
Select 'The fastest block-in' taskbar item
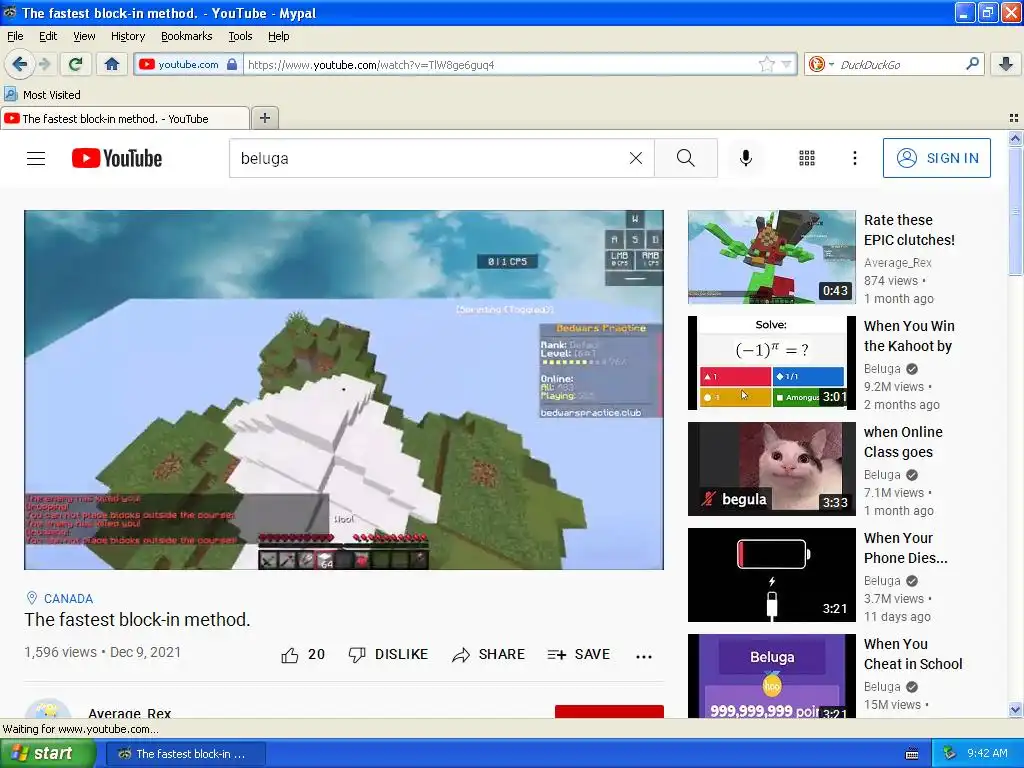pyautogui.click(x=185, y=754)
